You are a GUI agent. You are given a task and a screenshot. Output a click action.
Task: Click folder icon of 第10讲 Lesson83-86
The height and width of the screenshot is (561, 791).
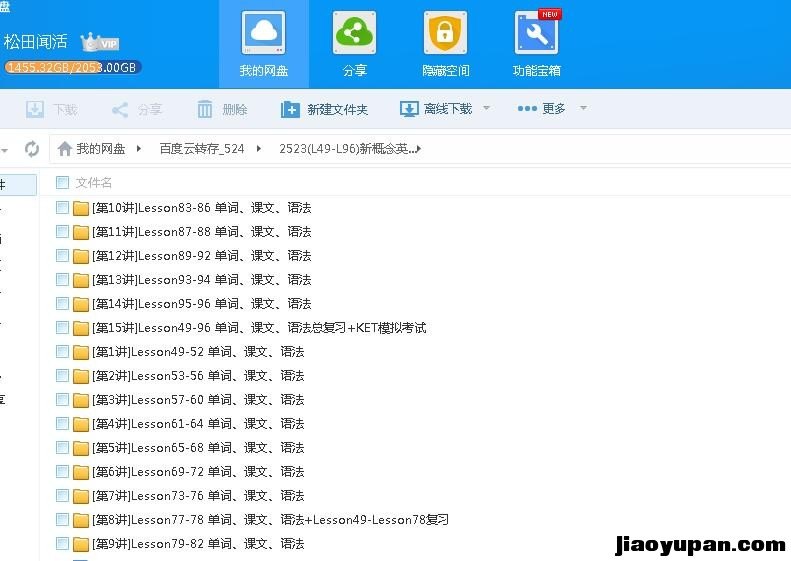tap(81, 208)
